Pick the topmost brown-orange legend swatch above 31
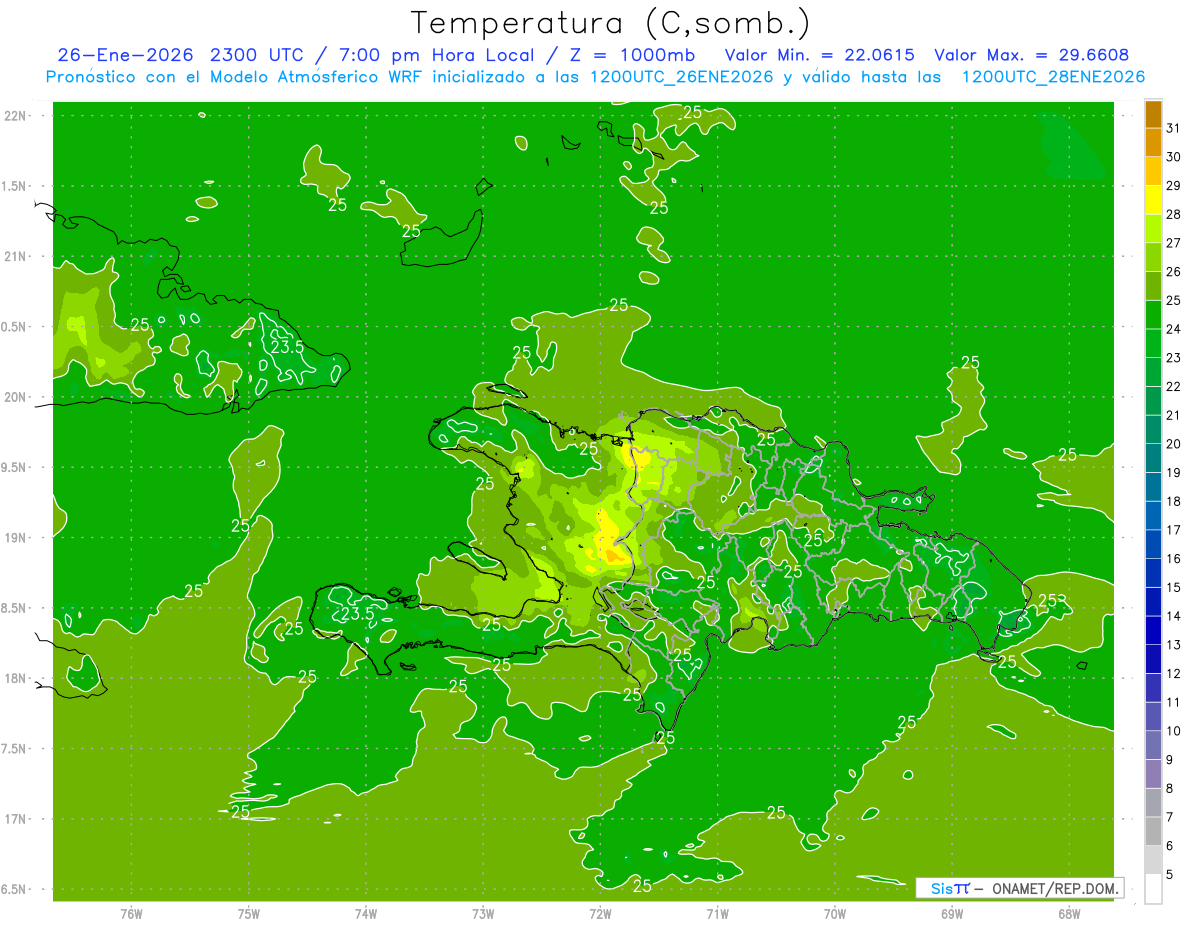 click(x=1153, y=114)
